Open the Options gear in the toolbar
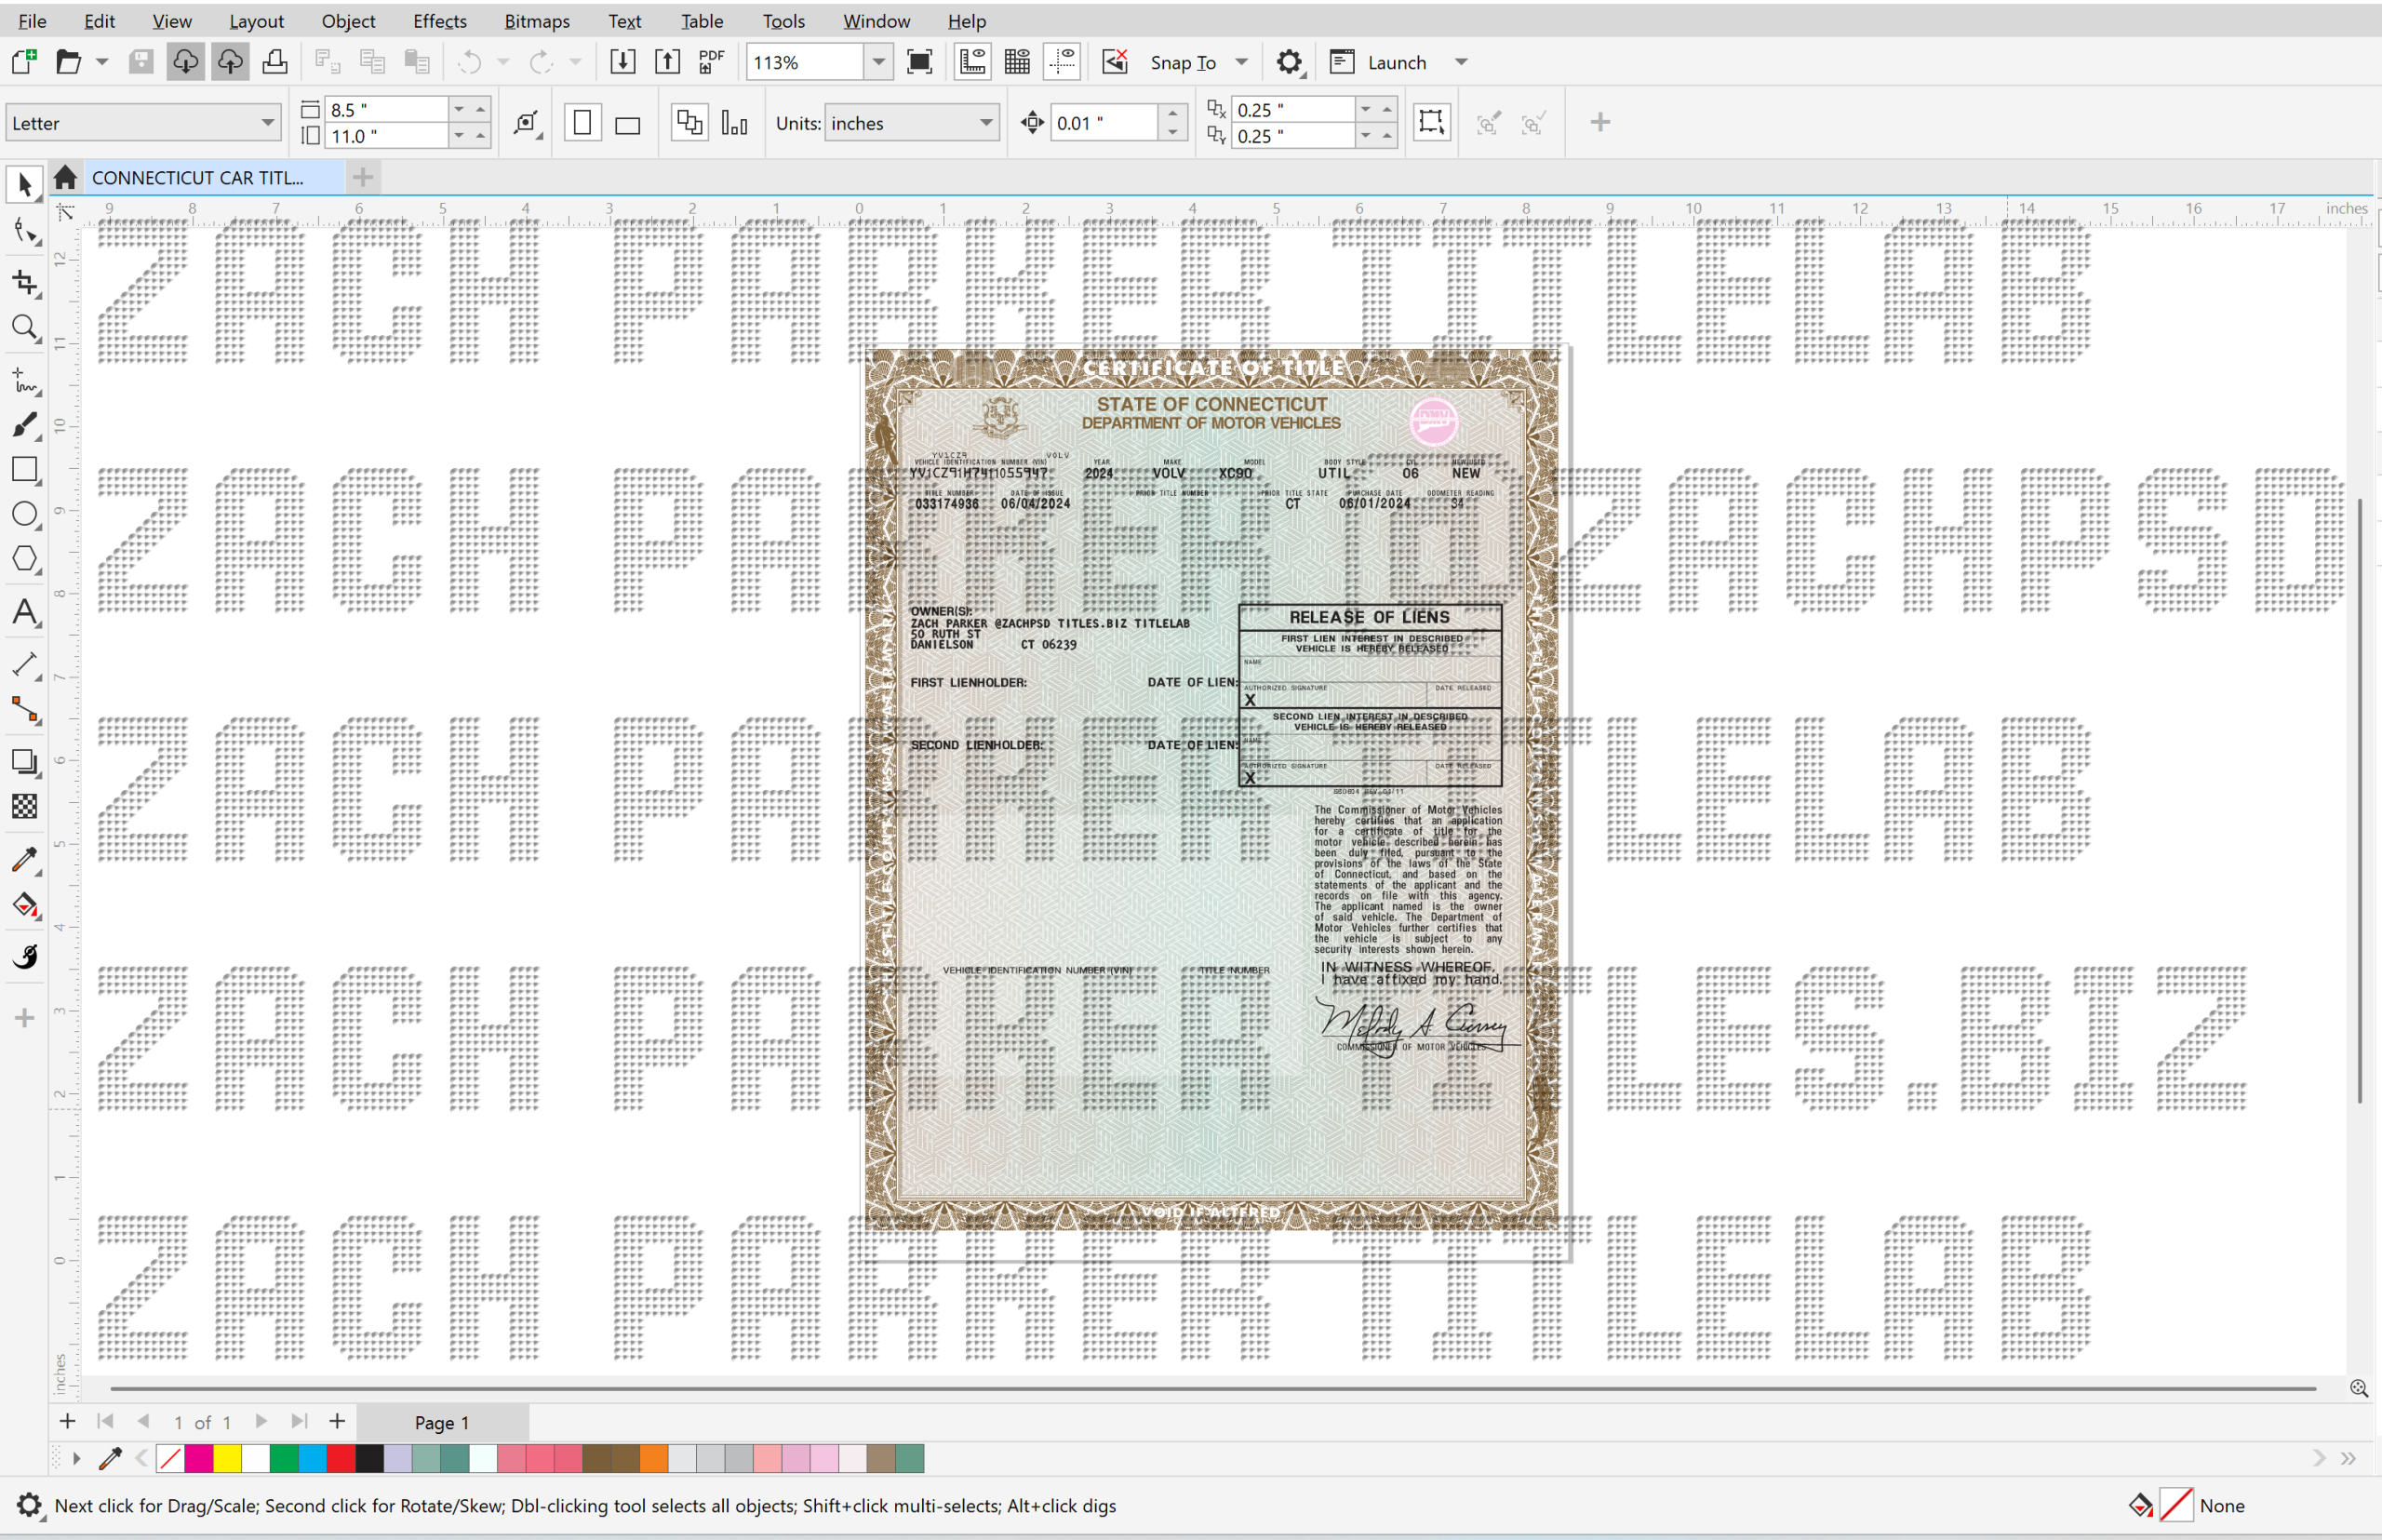Viewport: 2382px width, 1540px height. [1289, 62]
